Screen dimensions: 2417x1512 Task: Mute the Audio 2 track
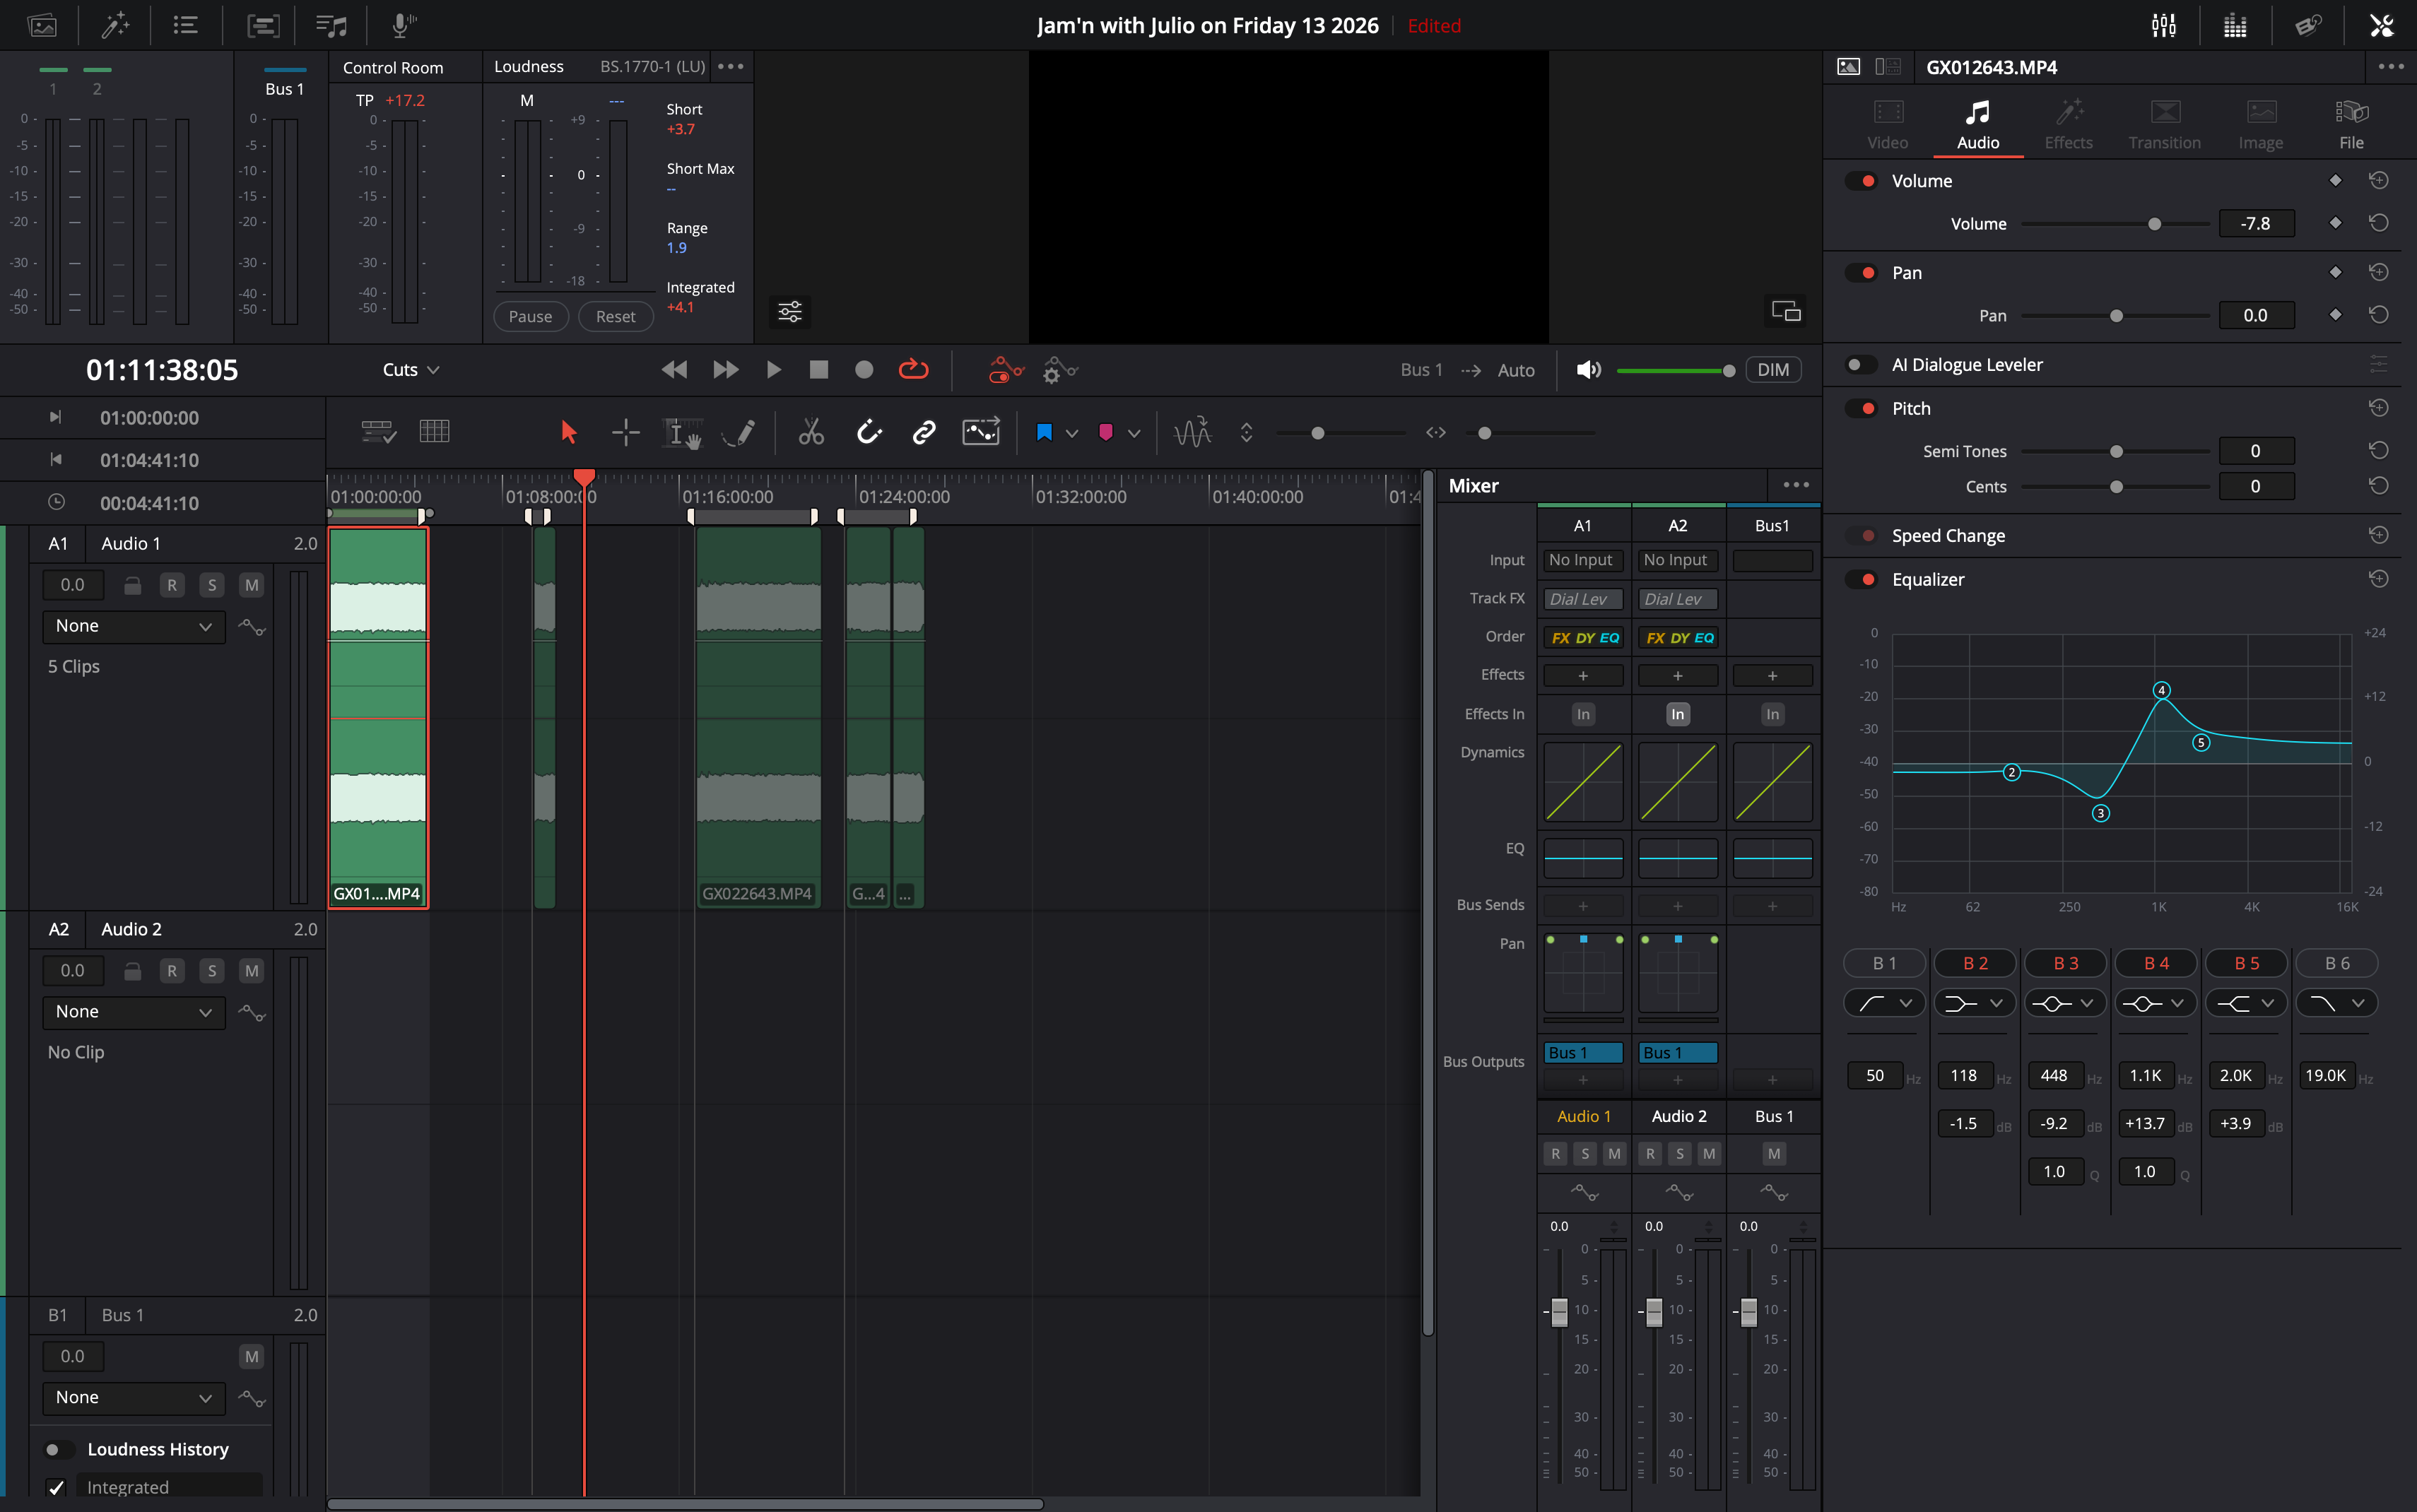(x=251, y=970)
